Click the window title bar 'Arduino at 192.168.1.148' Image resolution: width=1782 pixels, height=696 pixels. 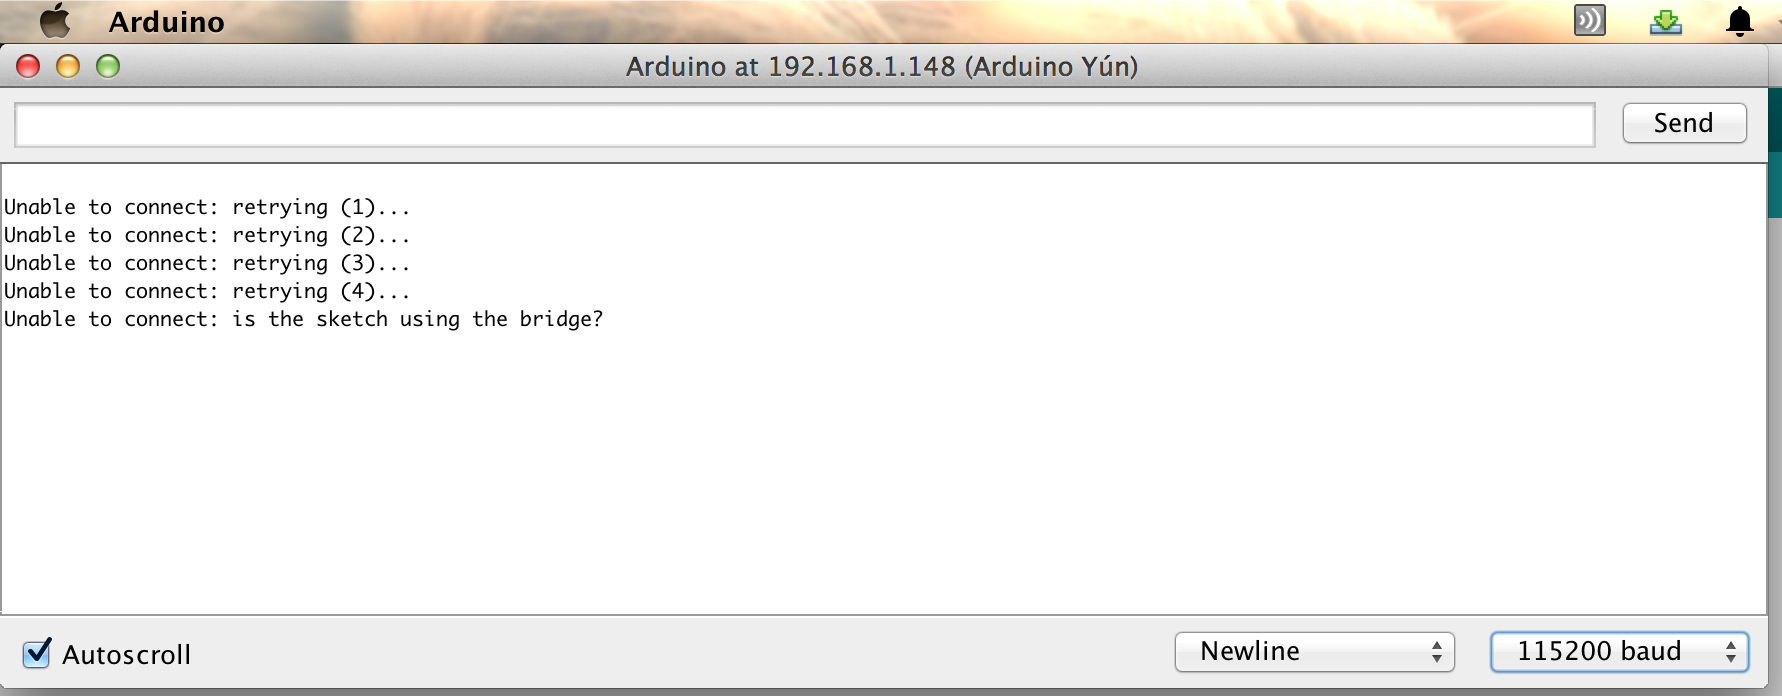pyautogui.click(x=881, y=66)
